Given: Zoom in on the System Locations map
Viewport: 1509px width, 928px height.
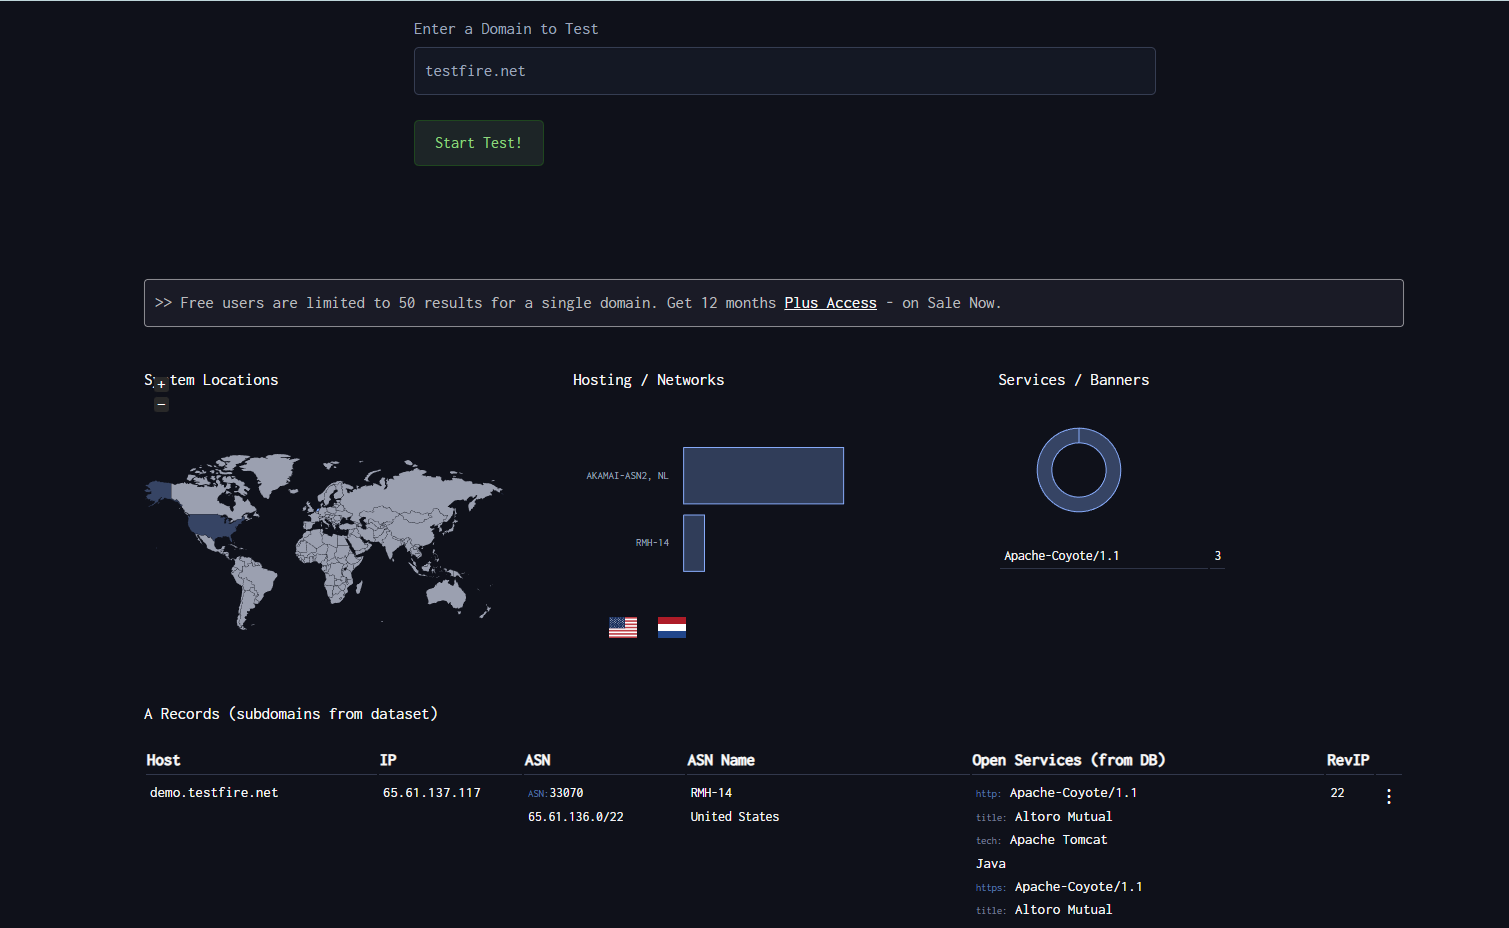Looking at the screenshot, I should pyautogui.click(x=161, y=385).
